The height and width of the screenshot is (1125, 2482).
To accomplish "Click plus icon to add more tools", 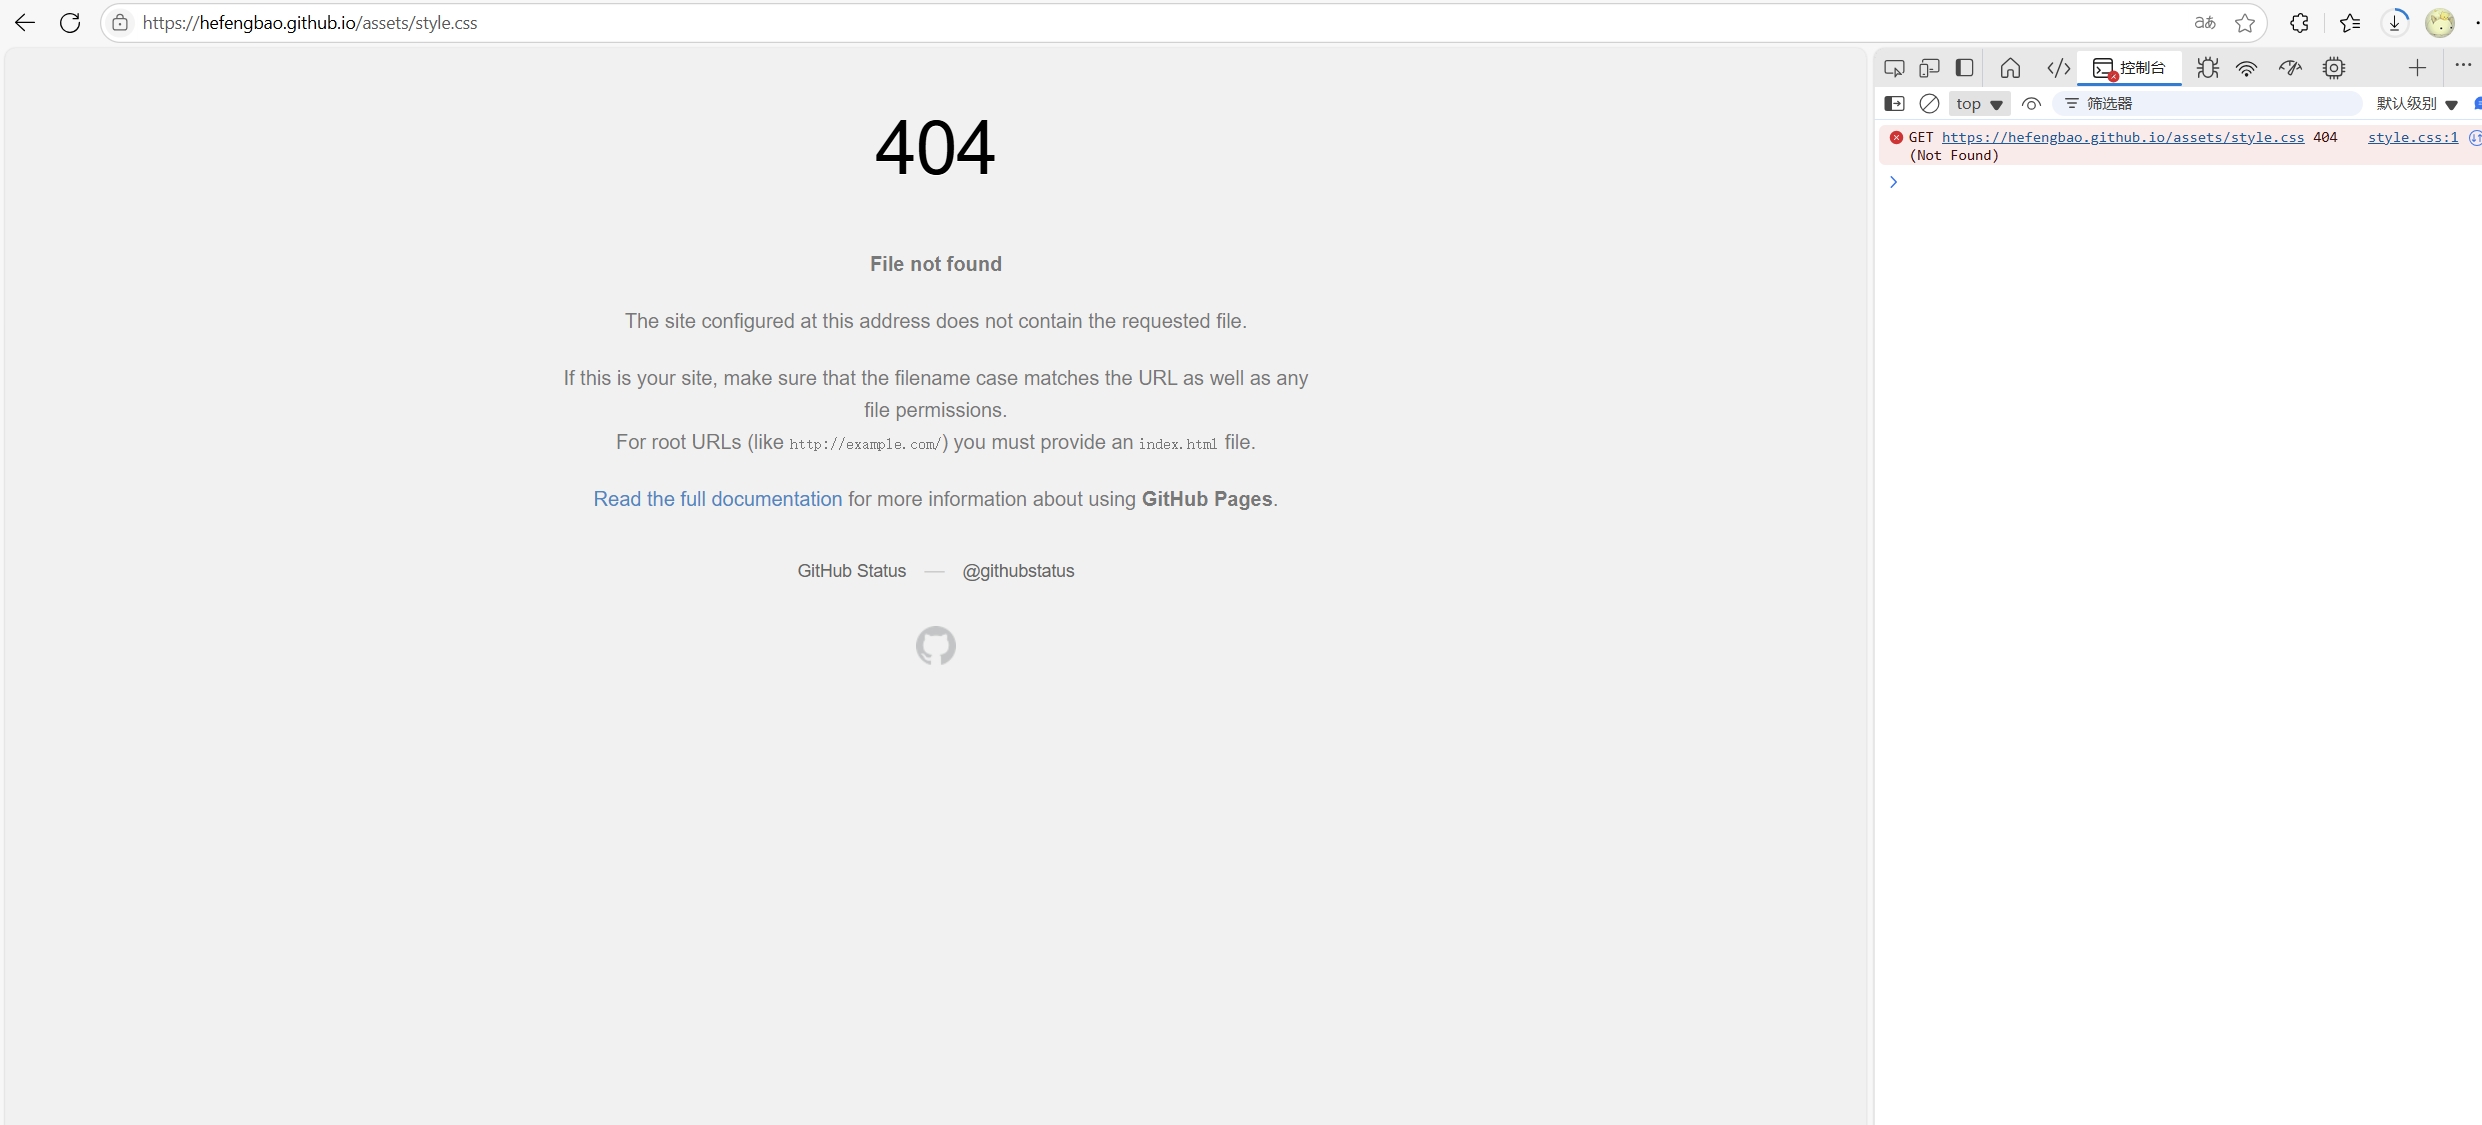I will click(2417, 68).
